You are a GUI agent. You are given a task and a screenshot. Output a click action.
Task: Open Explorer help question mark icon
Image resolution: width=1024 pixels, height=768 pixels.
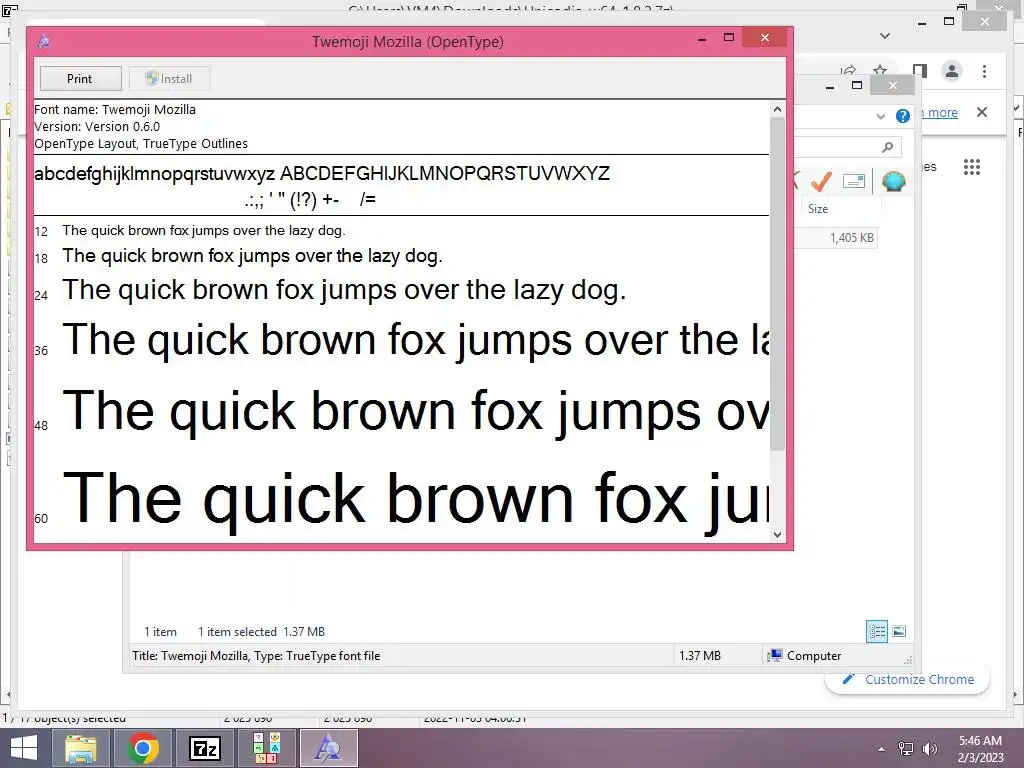click(x=903, y=116)
